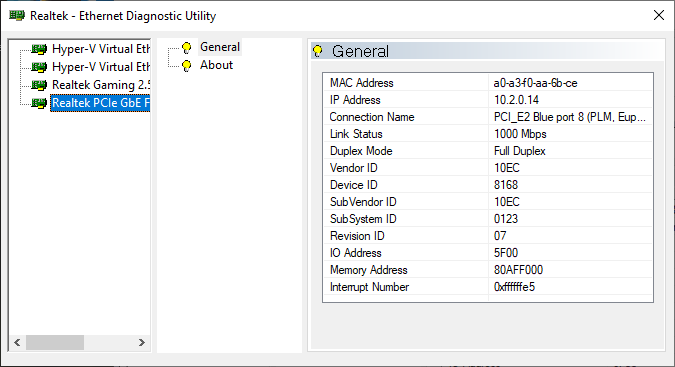Click the lightbulb icon beside About tree item

186,66
